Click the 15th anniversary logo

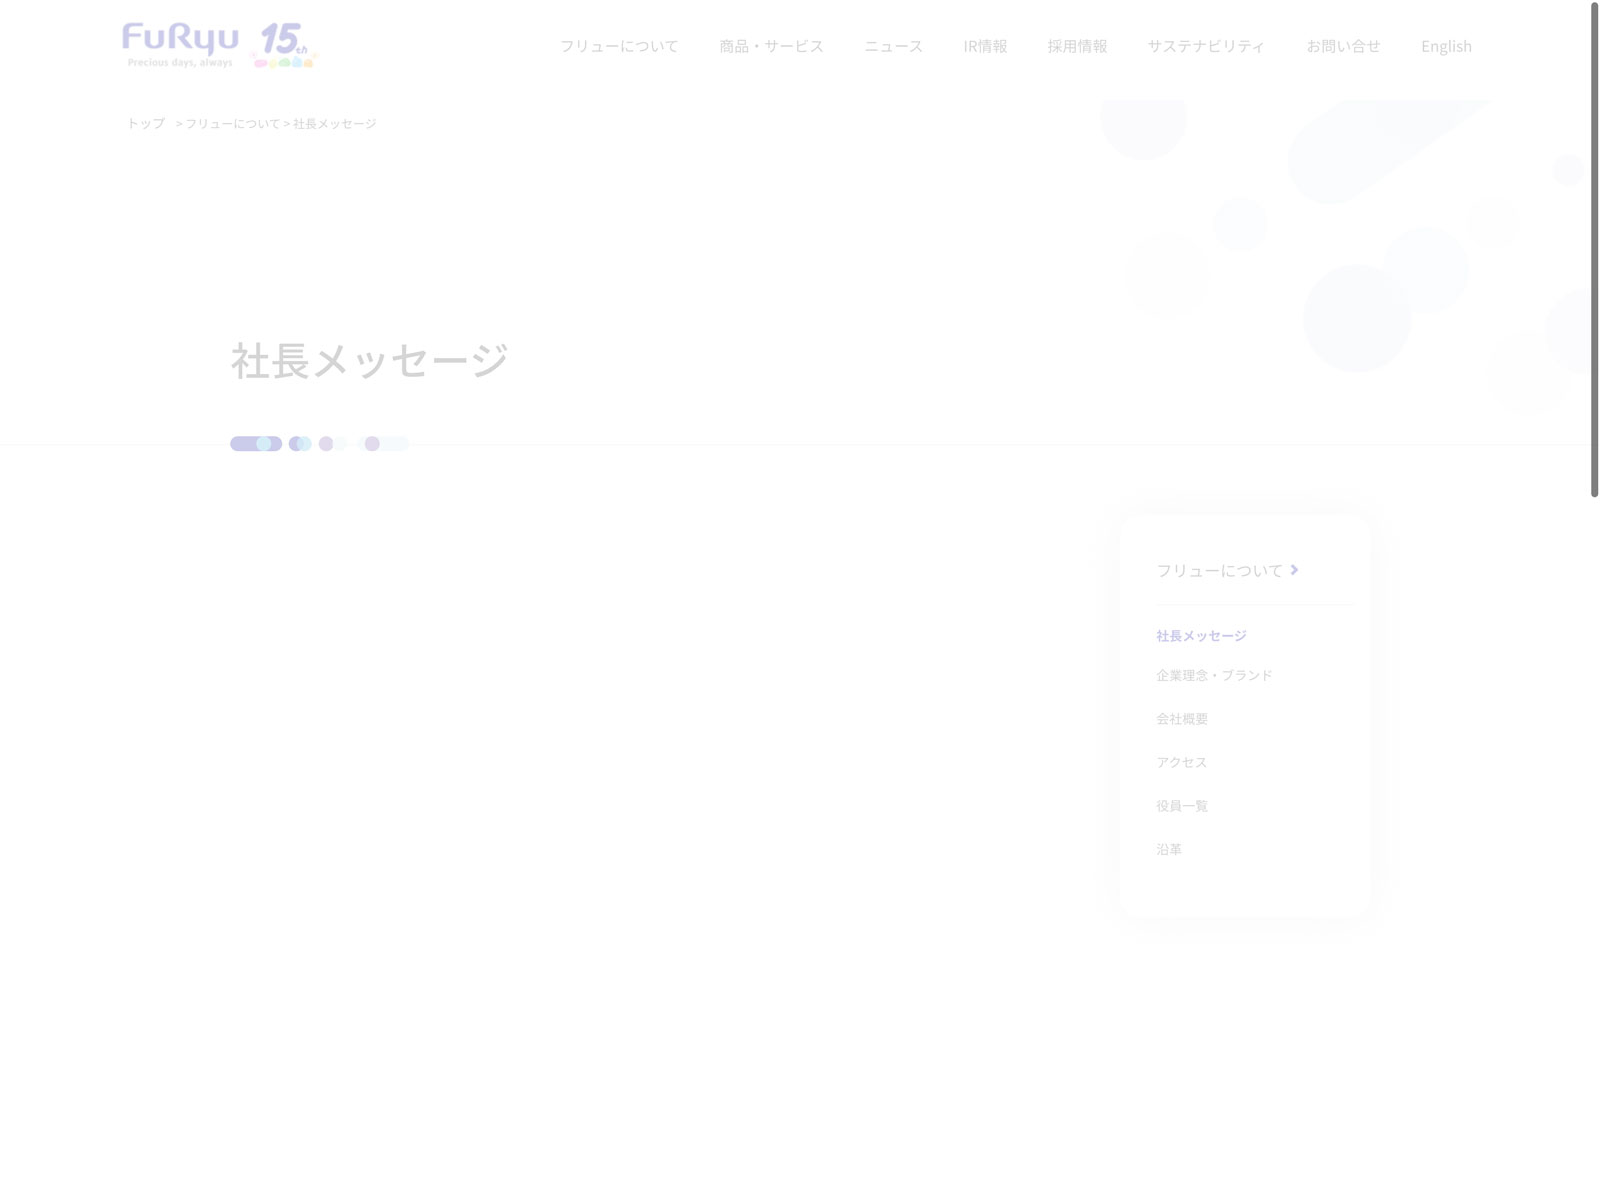point(284,46)
